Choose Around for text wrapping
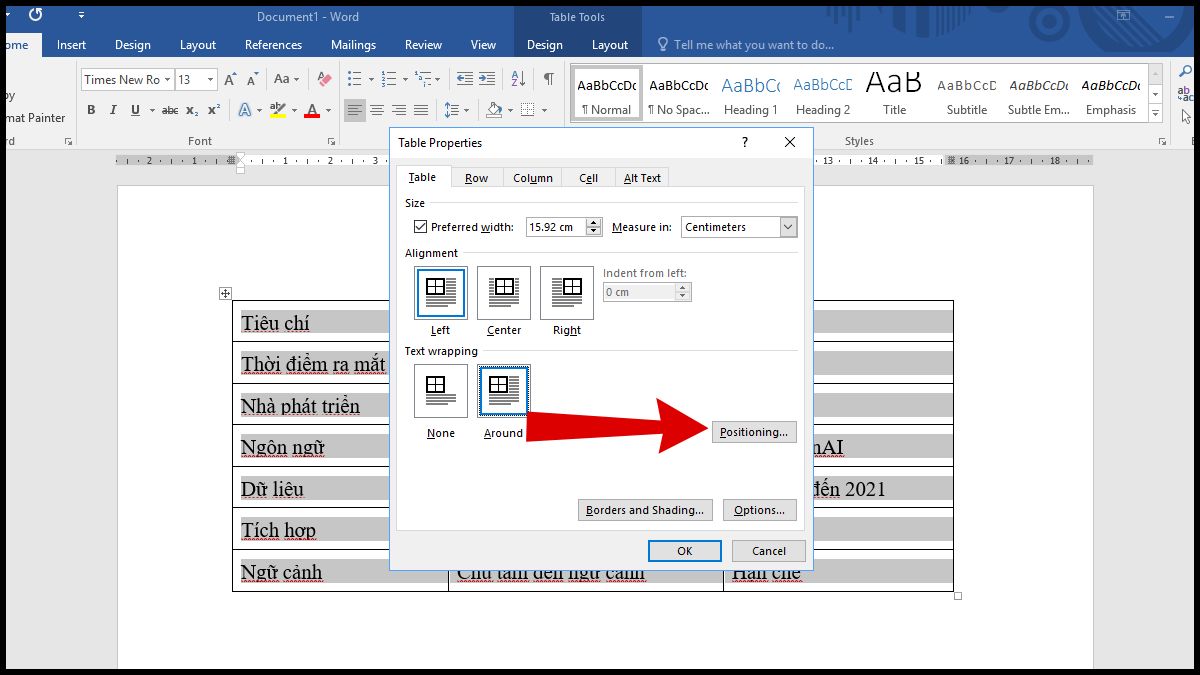 pos(504,390)
